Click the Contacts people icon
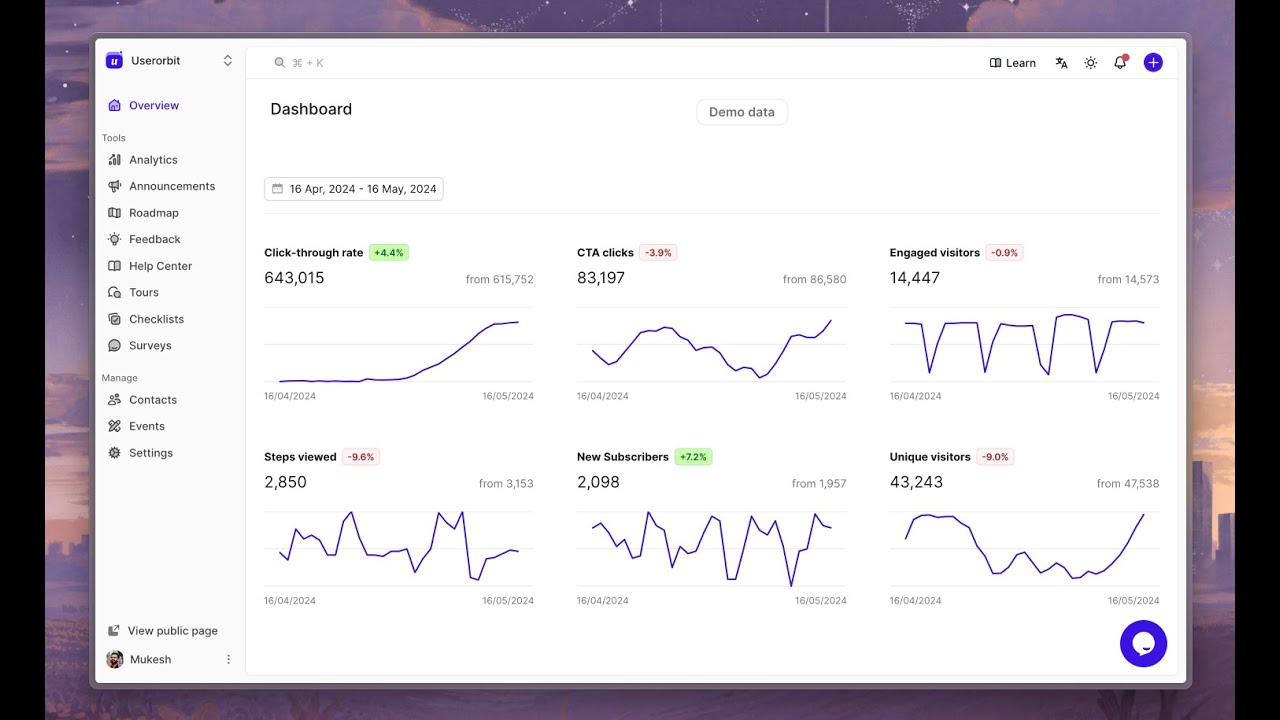 click(114, 400)
